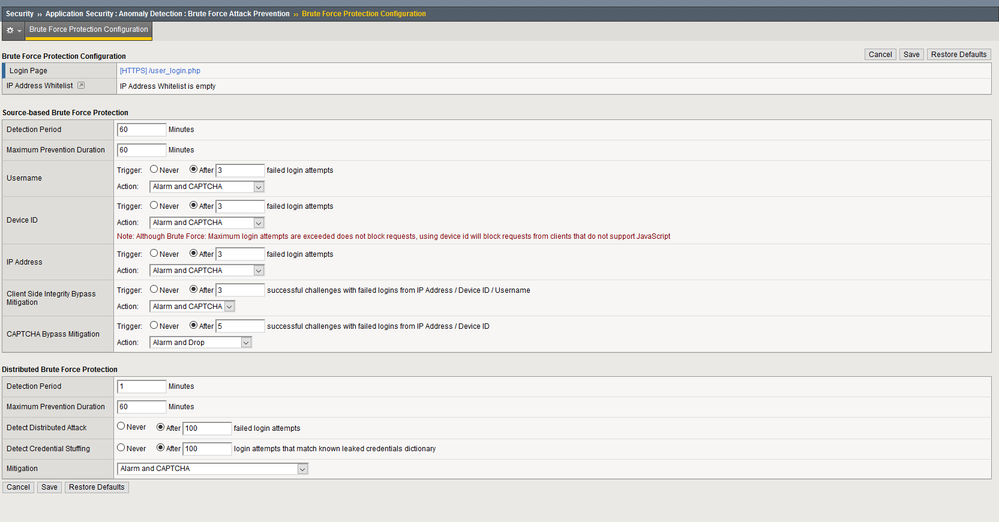Click top Restore Defaults button
This screenshot has height=522, width=999.
pyautogui.click(x=958, y=54)
